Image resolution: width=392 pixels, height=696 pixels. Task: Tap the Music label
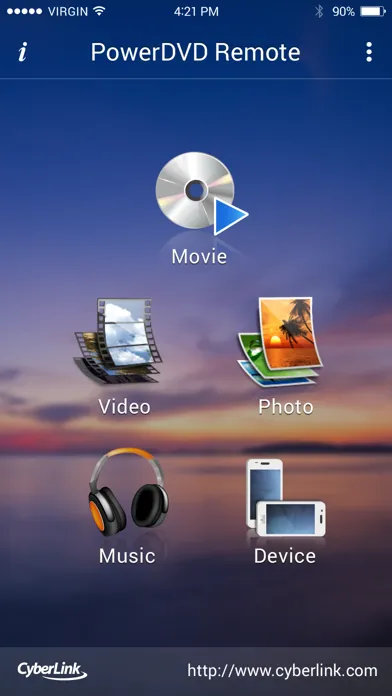point(127,556)
